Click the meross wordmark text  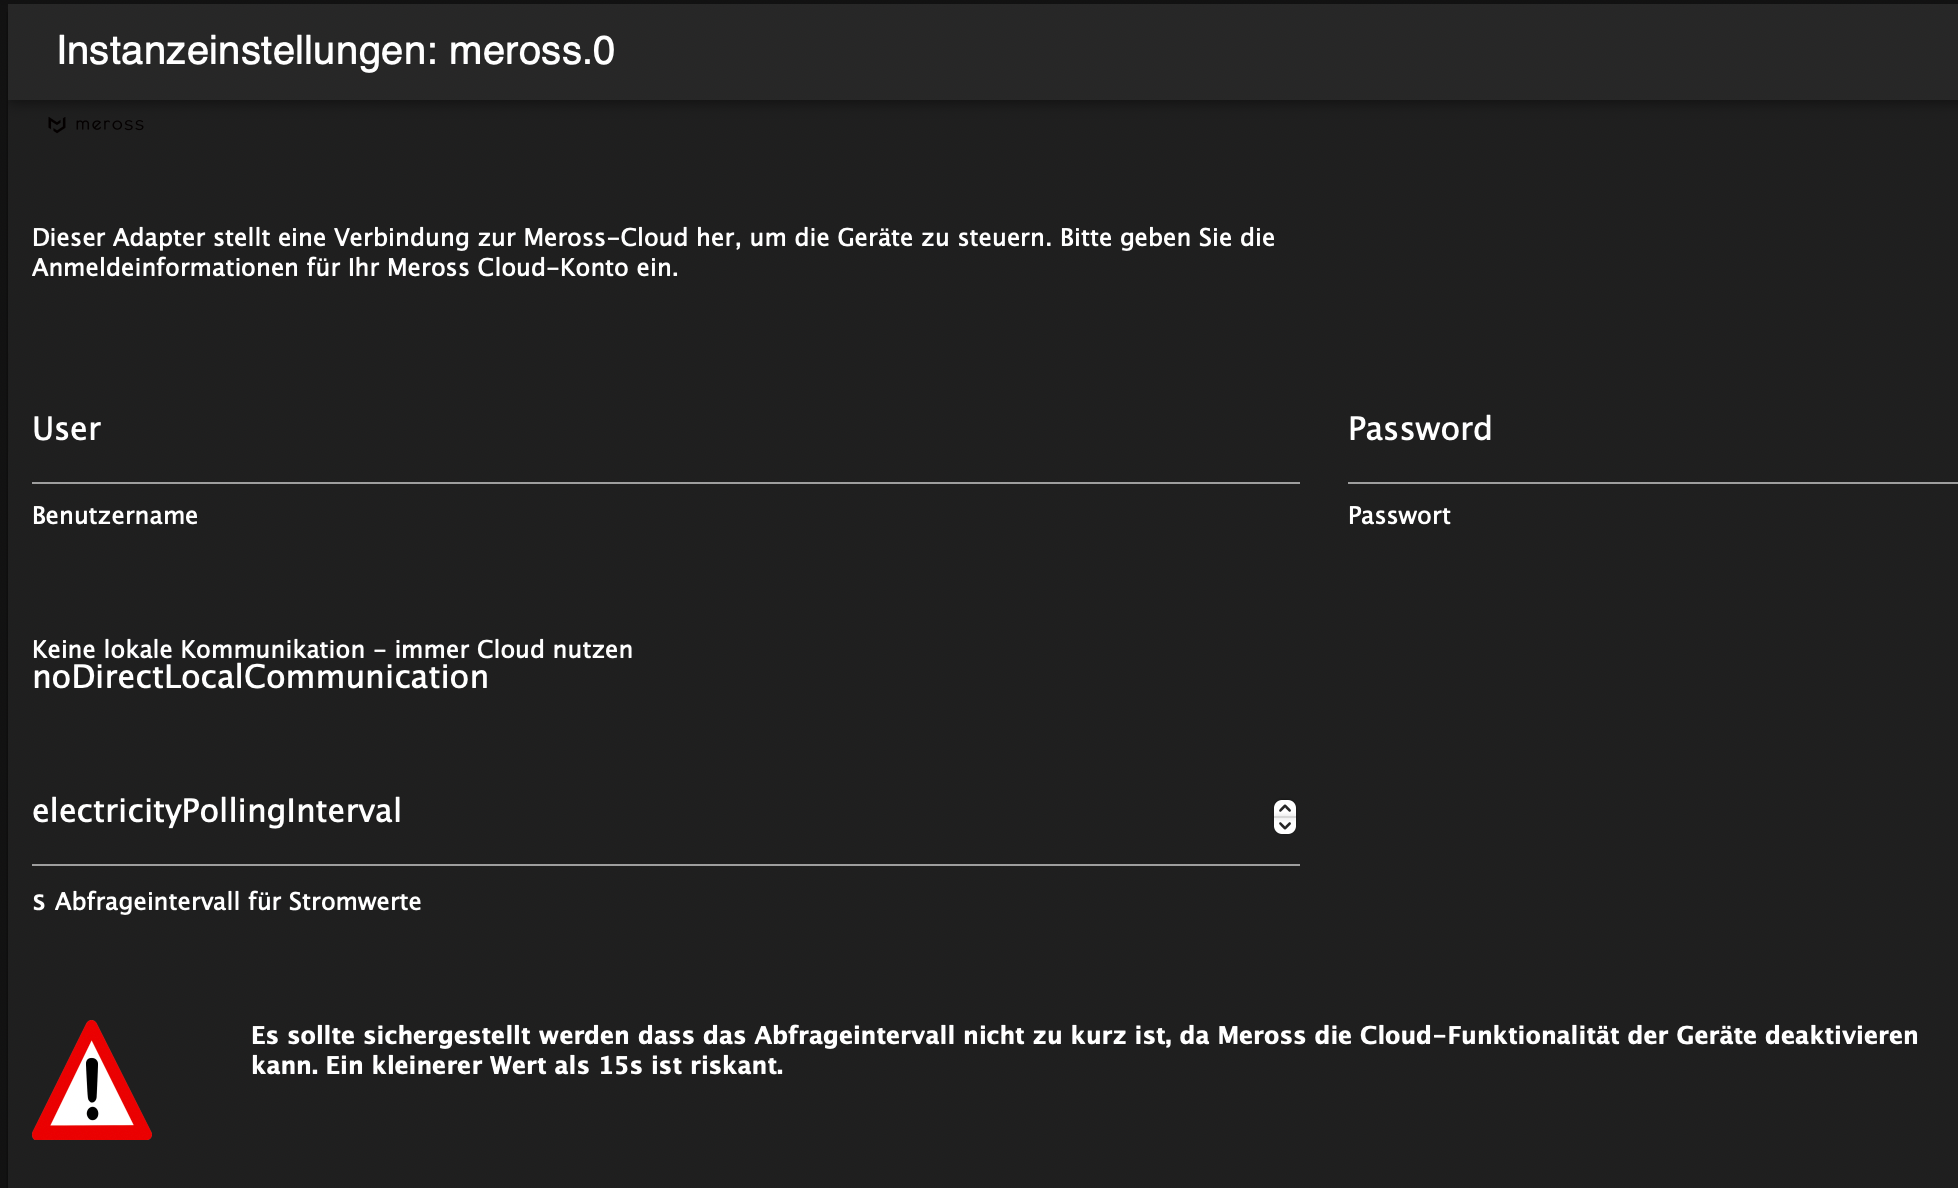109,125
